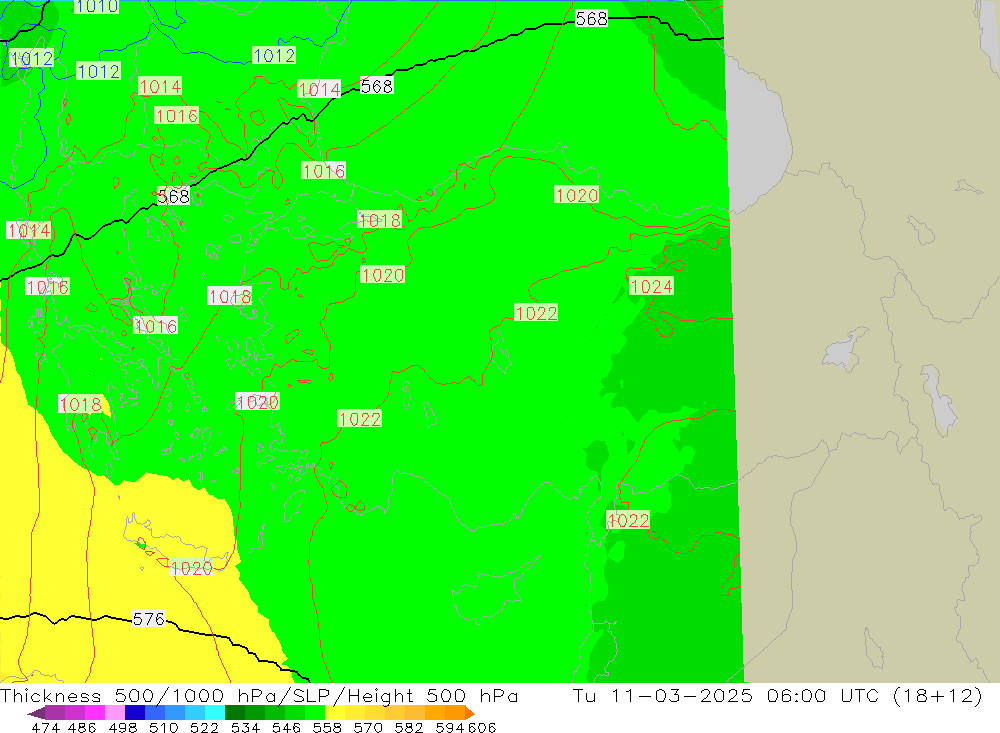Click the legend value '510'
1000x733 pixels.
point(163,727)
